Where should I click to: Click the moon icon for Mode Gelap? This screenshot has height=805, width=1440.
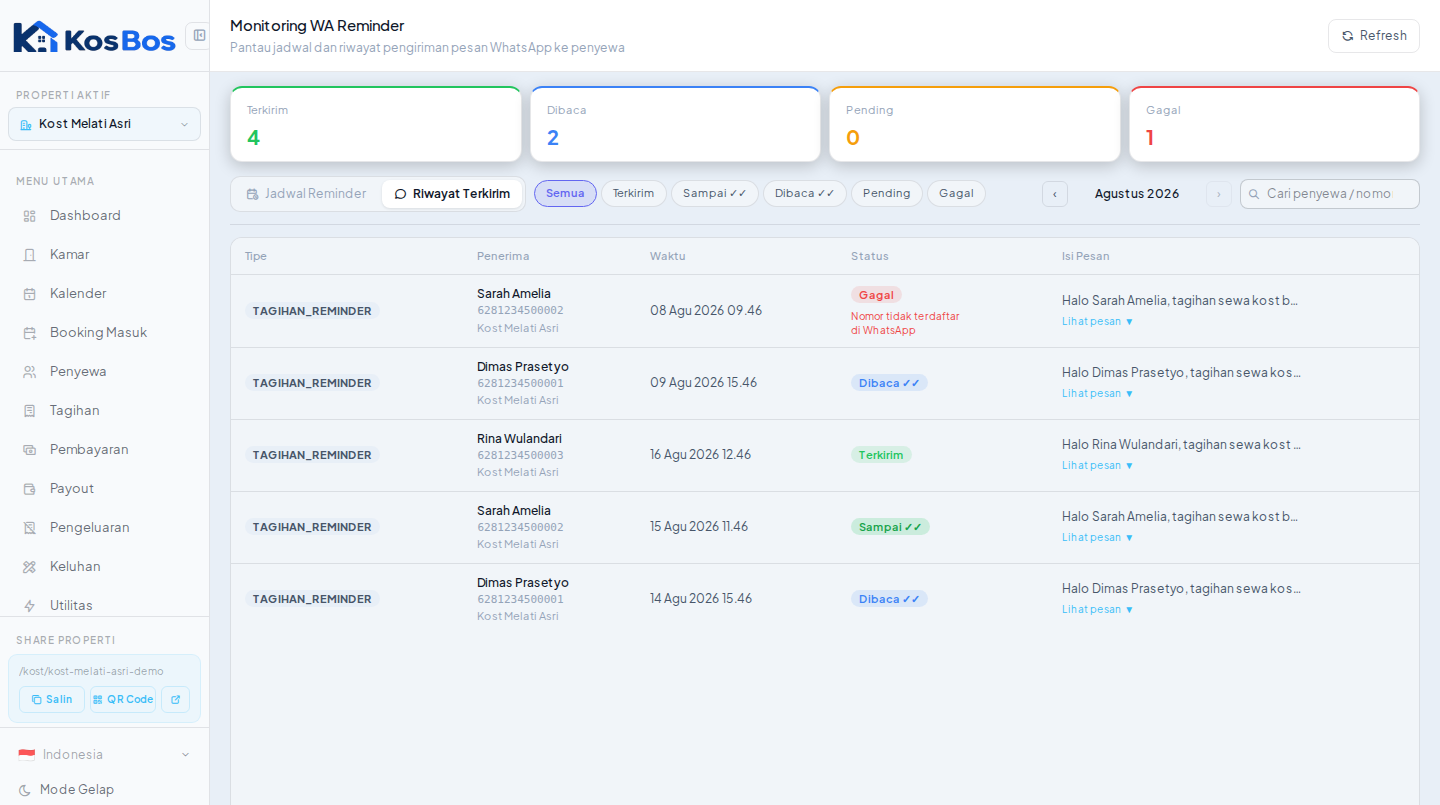tap(25, 790)
